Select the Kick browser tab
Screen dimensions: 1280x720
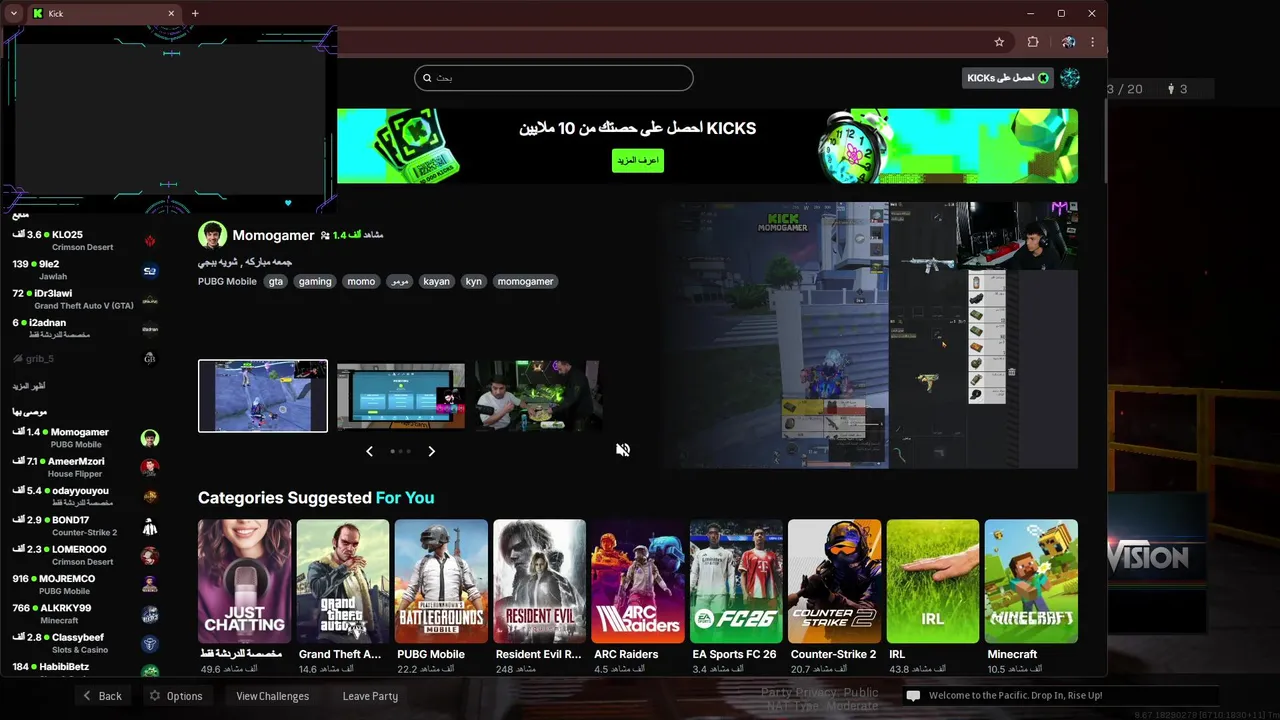pos(103,13)
